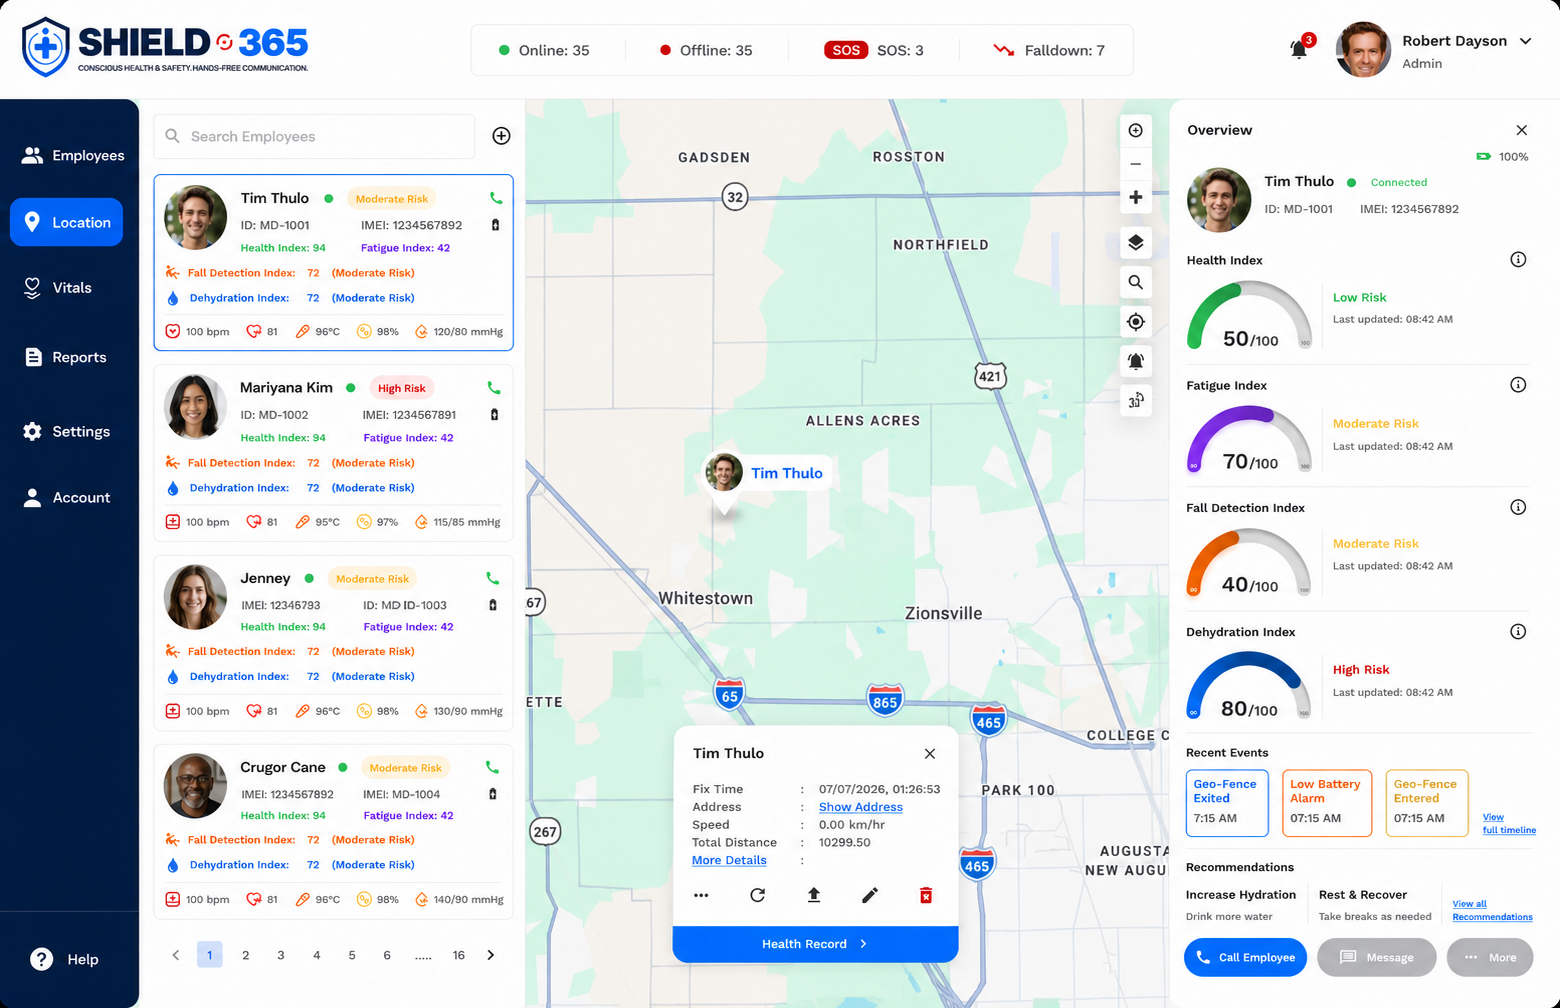Click the Falldown: 7 status indicator

point(1048,50)
